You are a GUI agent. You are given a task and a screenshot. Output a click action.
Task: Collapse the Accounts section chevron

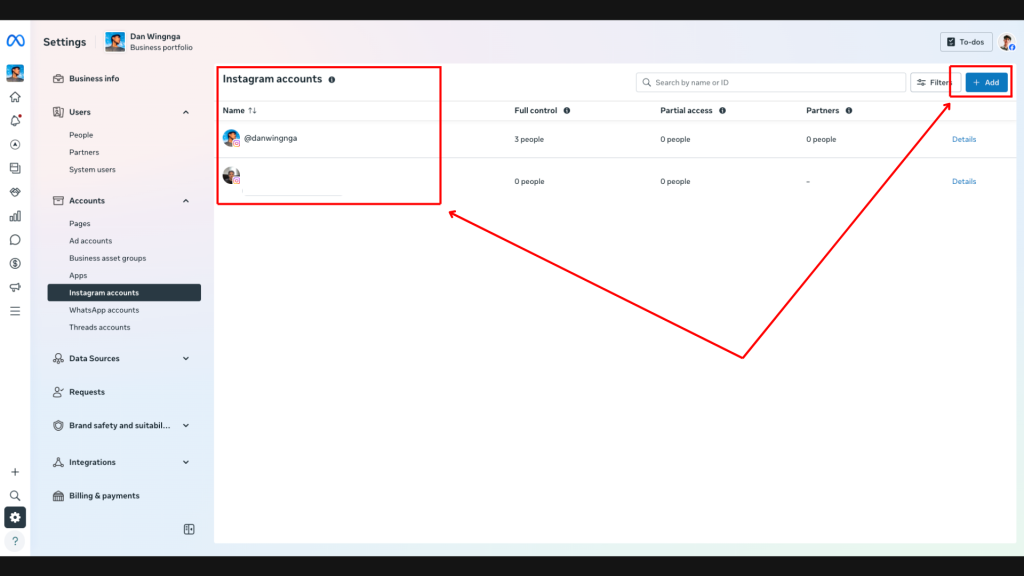185,201
